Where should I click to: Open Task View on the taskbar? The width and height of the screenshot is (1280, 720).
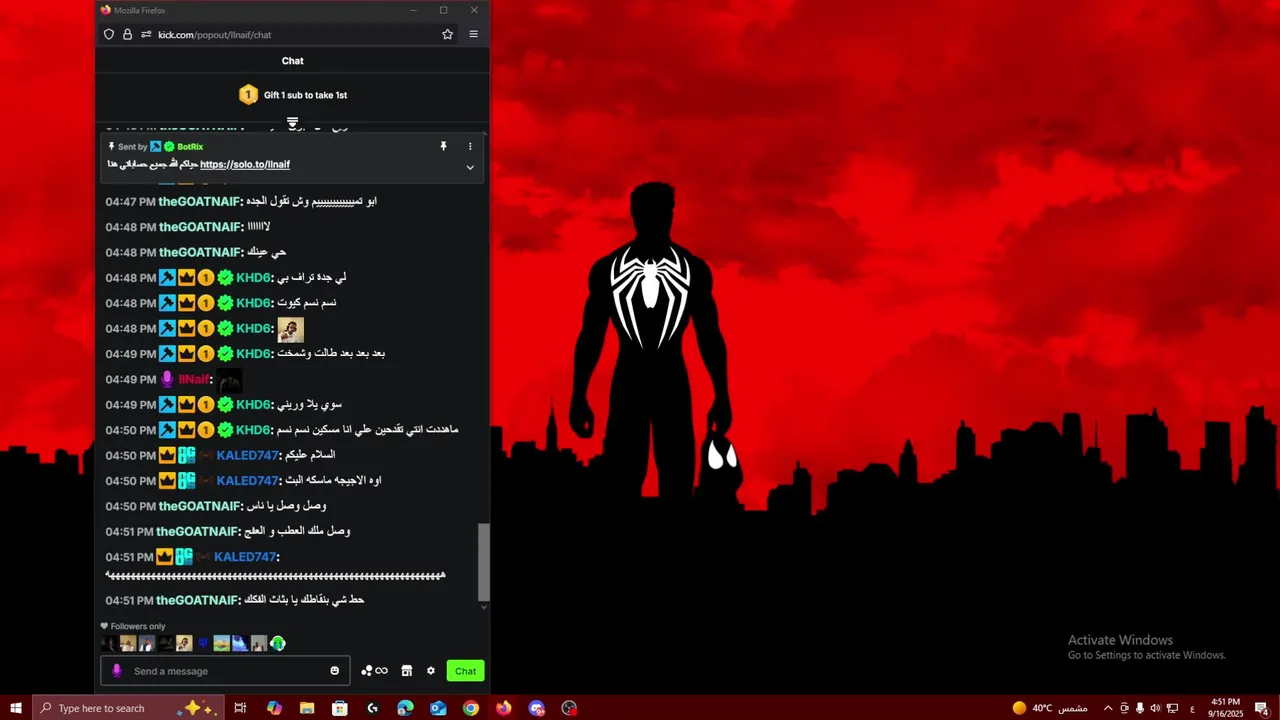(x=240, y=708)
